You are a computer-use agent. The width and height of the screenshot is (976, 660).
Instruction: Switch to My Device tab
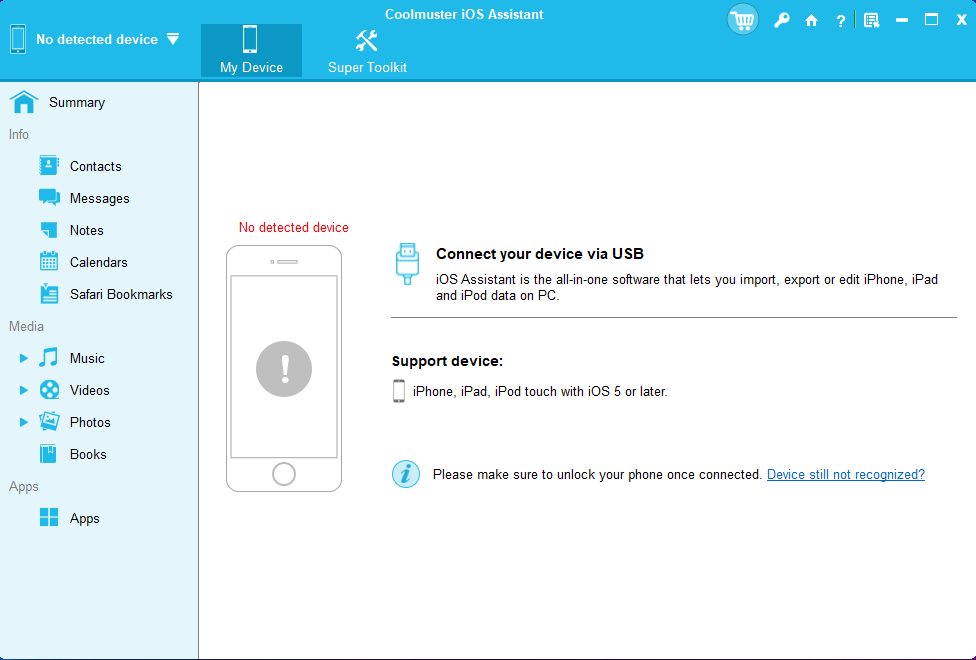click(251, 50)
